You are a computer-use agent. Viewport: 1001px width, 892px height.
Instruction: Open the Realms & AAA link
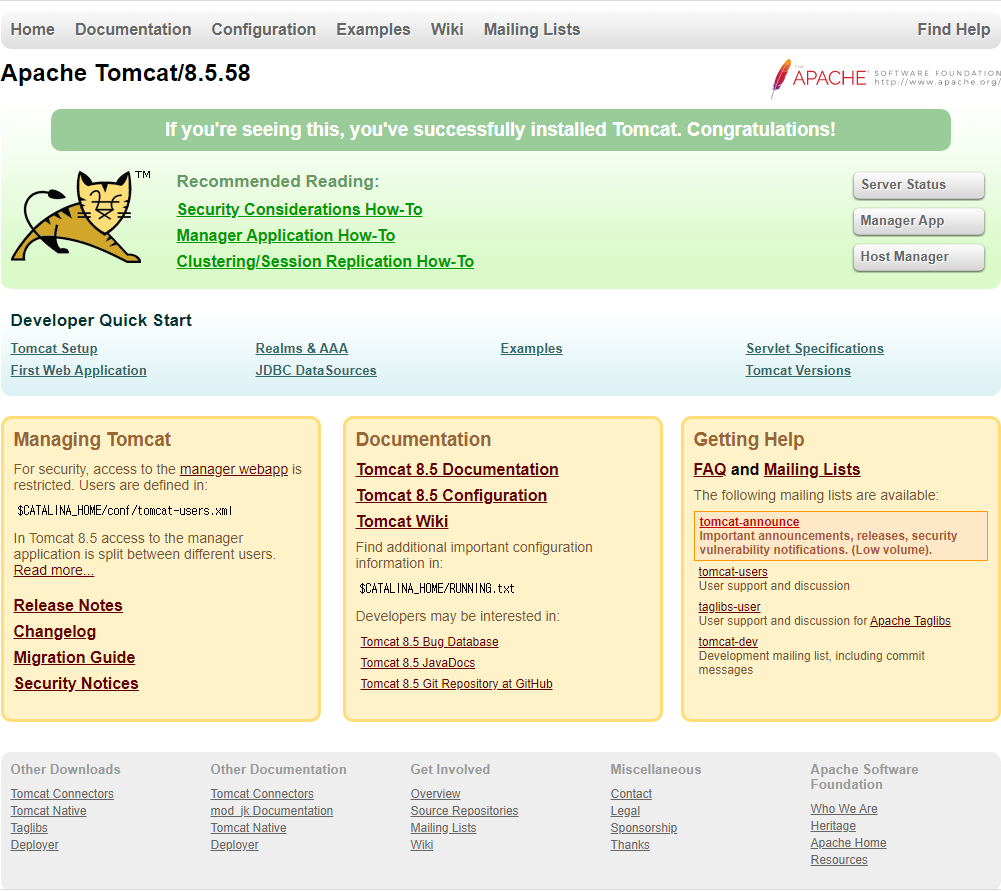(302, 349)
